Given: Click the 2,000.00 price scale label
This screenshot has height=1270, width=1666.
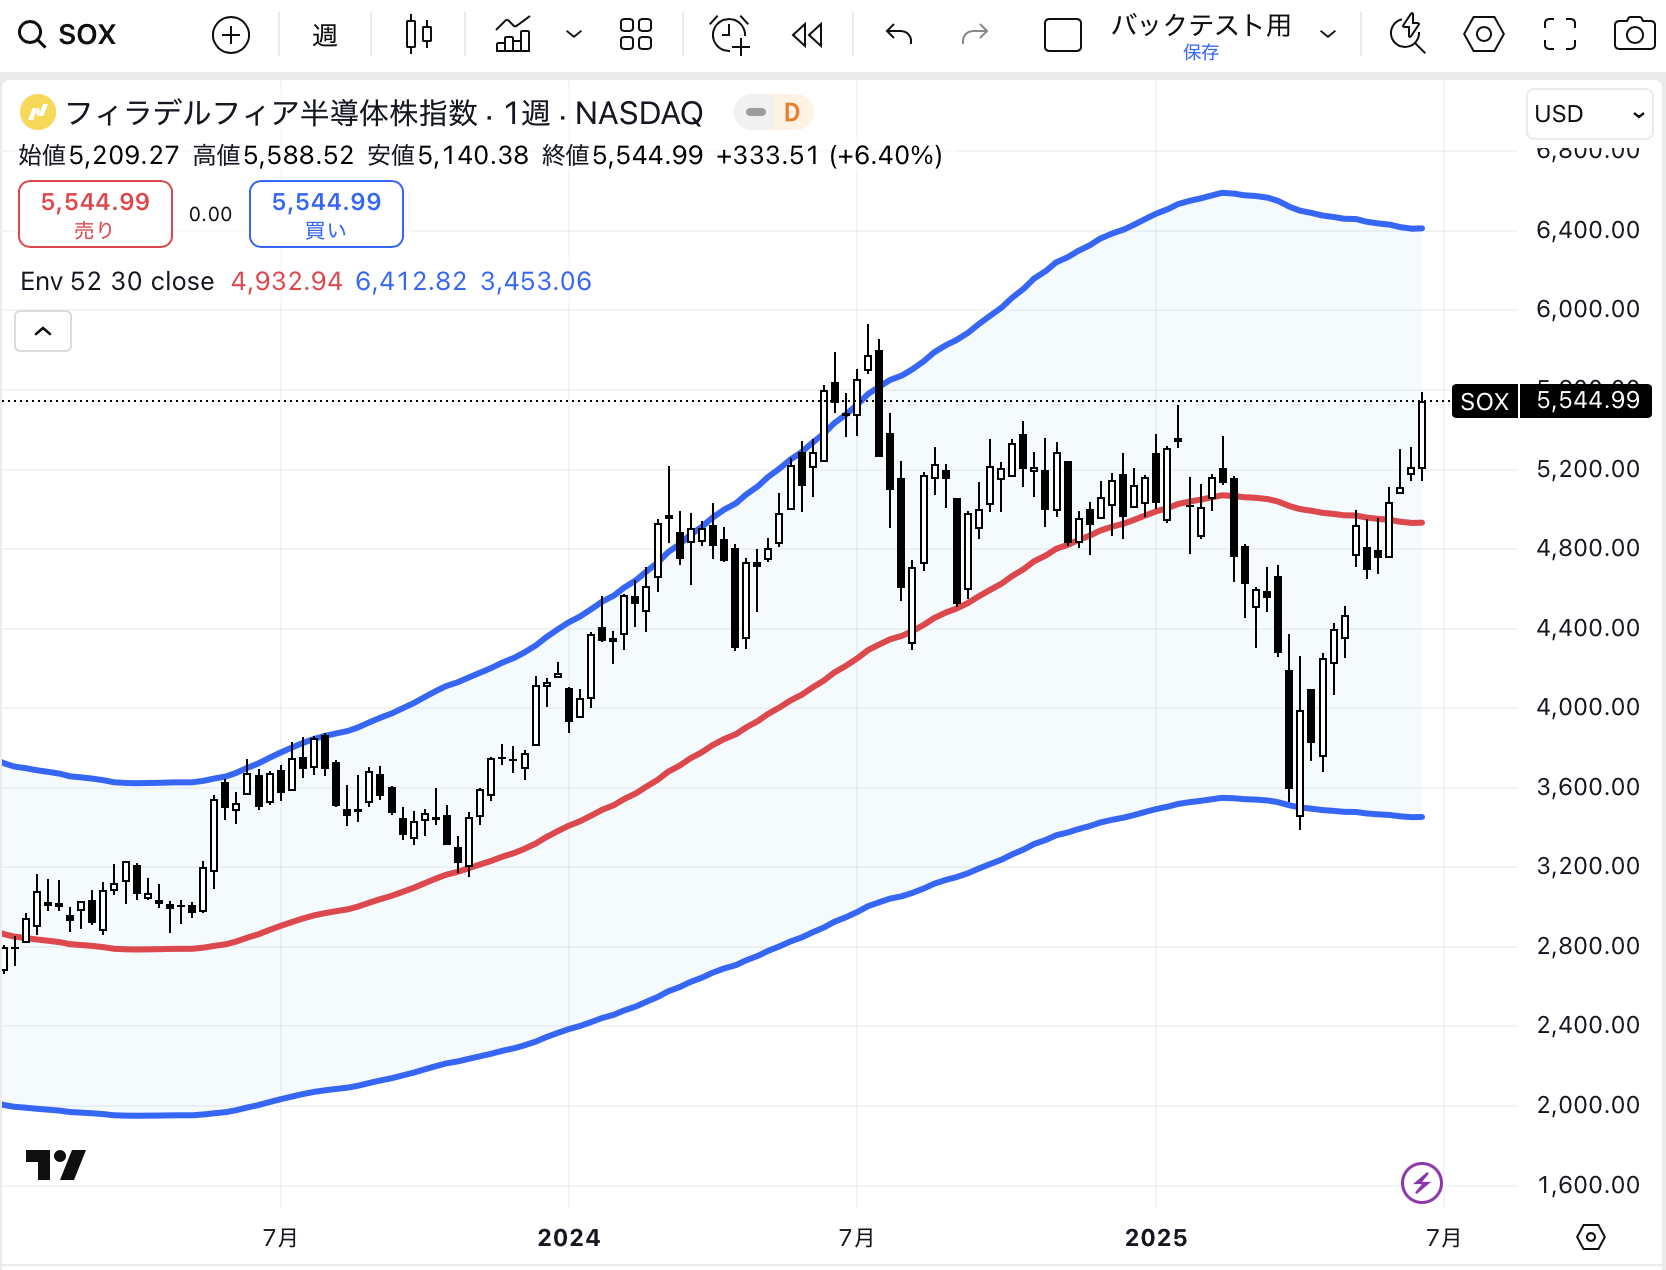Looking at the screenshot, I should click(x=1588, y=1105).
